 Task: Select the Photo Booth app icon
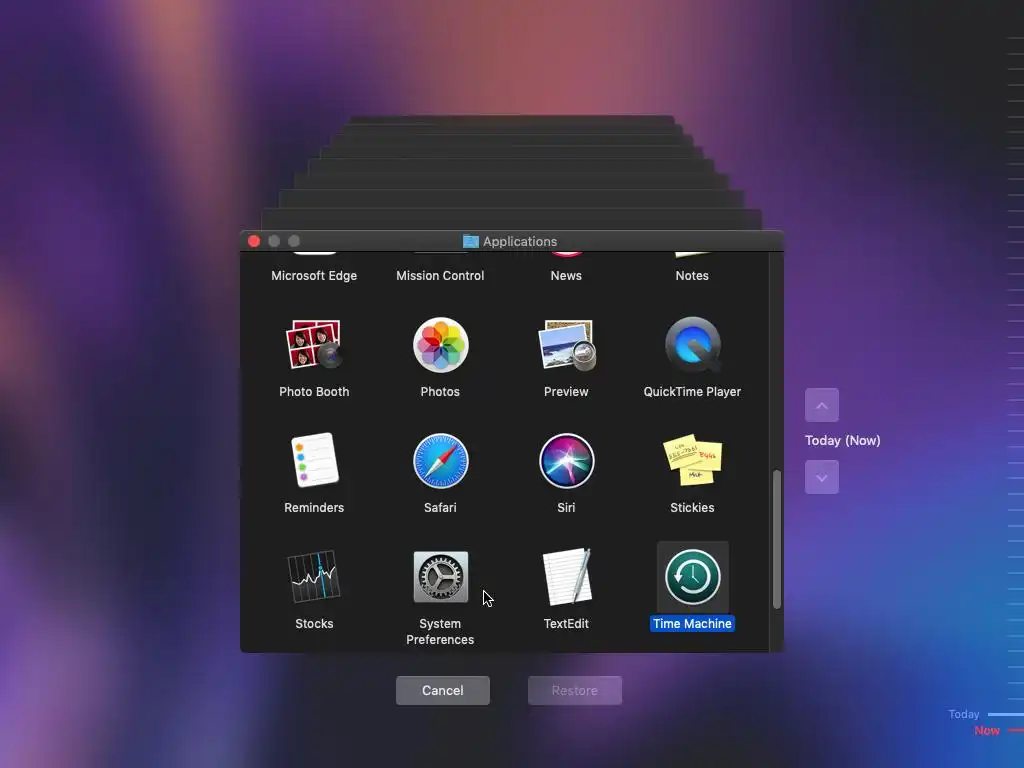click(x=313, y=344)
